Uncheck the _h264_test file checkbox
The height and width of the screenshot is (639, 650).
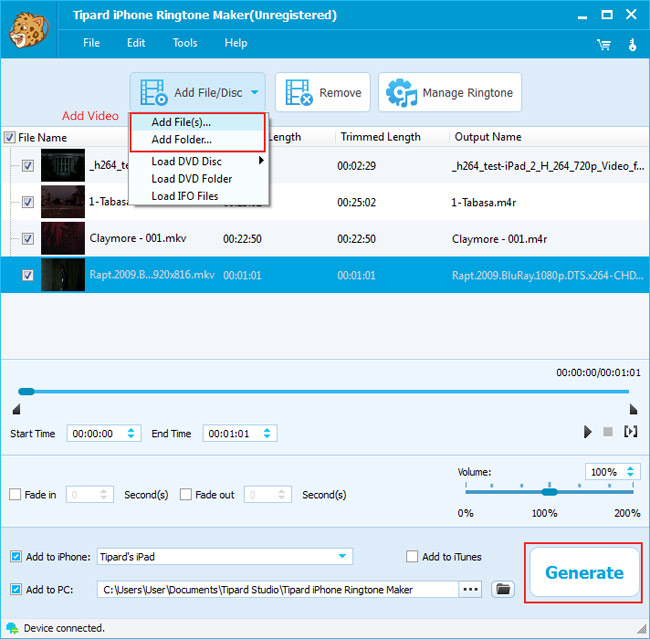point(28,166)
